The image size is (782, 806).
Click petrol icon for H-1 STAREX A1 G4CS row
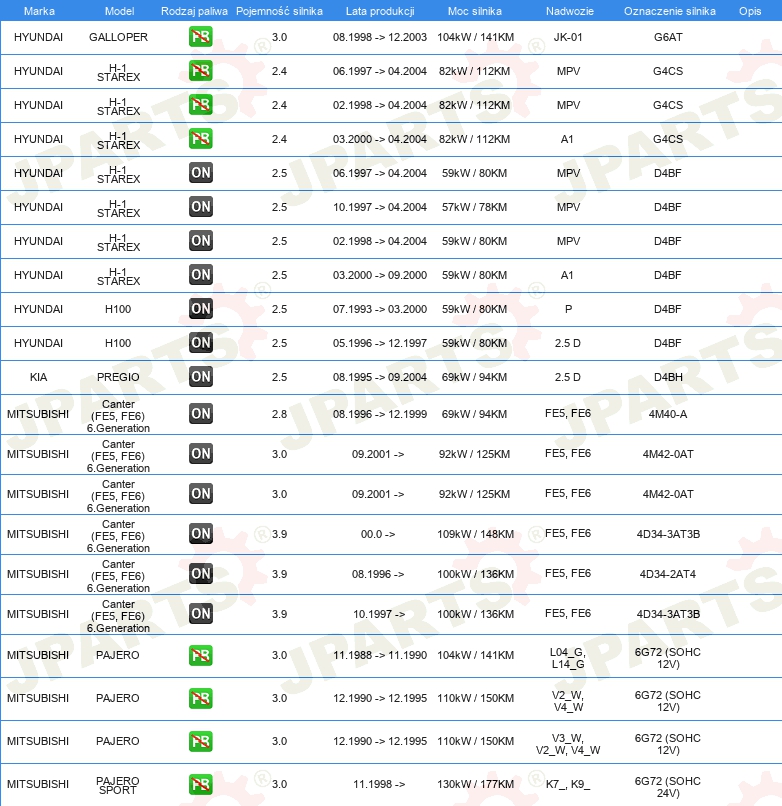(201, 138)
